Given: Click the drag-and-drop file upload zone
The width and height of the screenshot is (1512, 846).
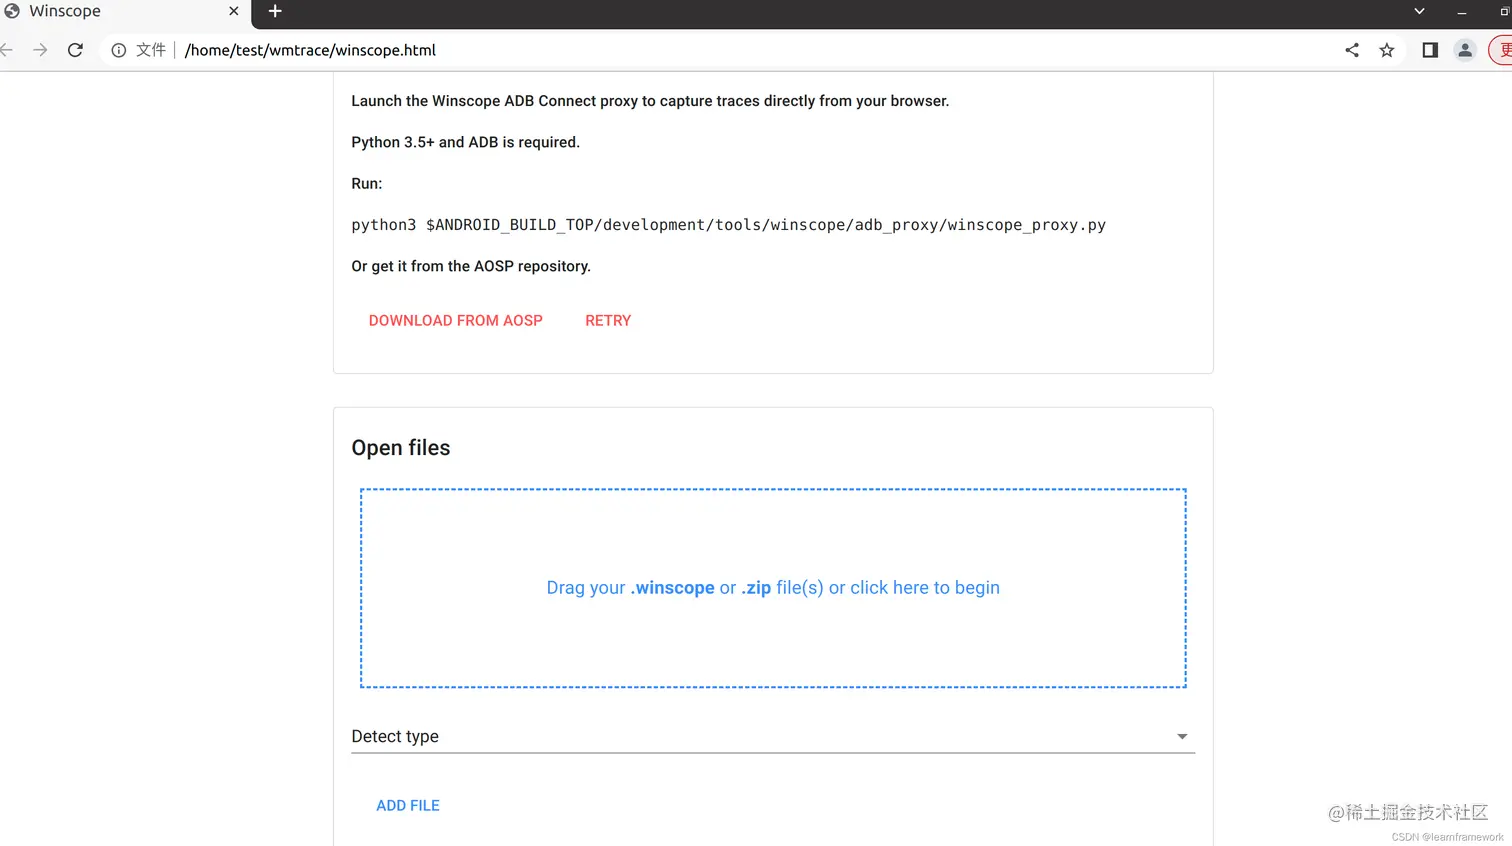Looking at the screenshot, I should coord(773,588).
